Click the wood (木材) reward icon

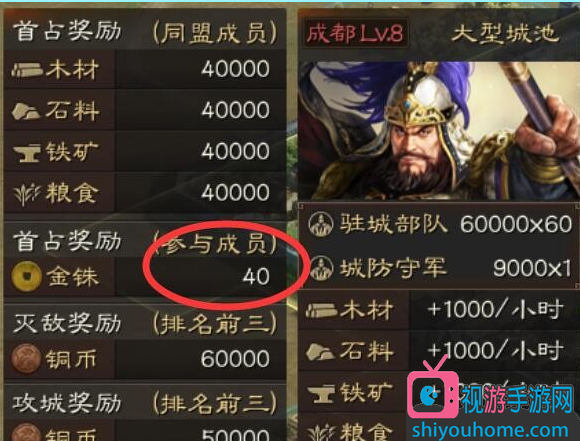(27, 70)
